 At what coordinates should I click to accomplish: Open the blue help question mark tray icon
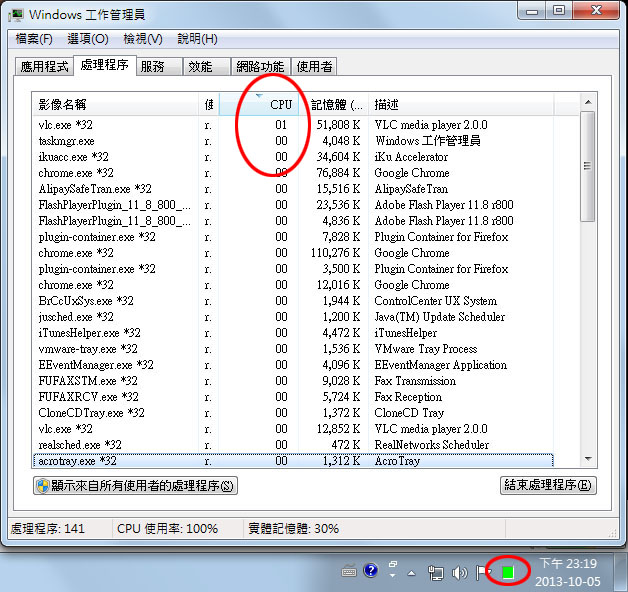(x=371, y=570)
